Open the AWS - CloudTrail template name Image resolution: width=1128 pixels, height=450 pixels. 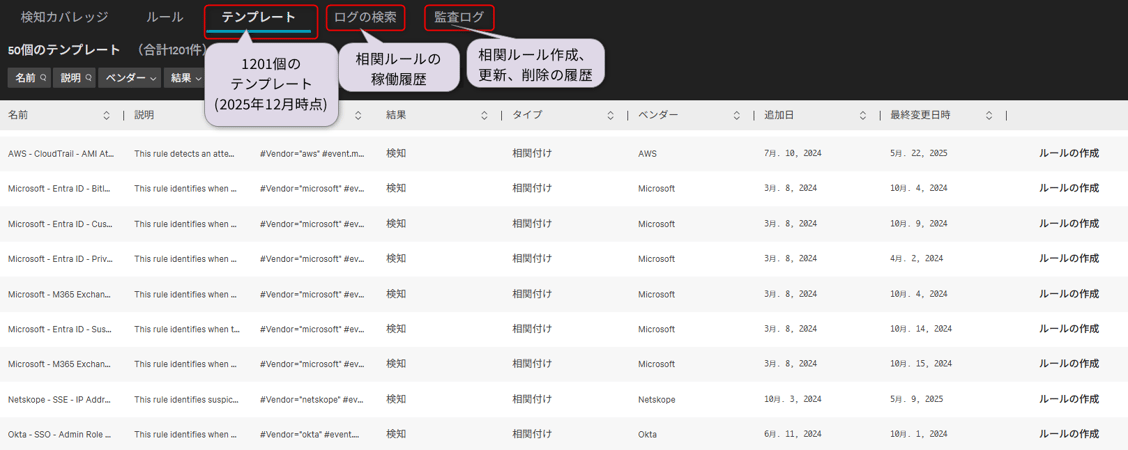(61, 154)
